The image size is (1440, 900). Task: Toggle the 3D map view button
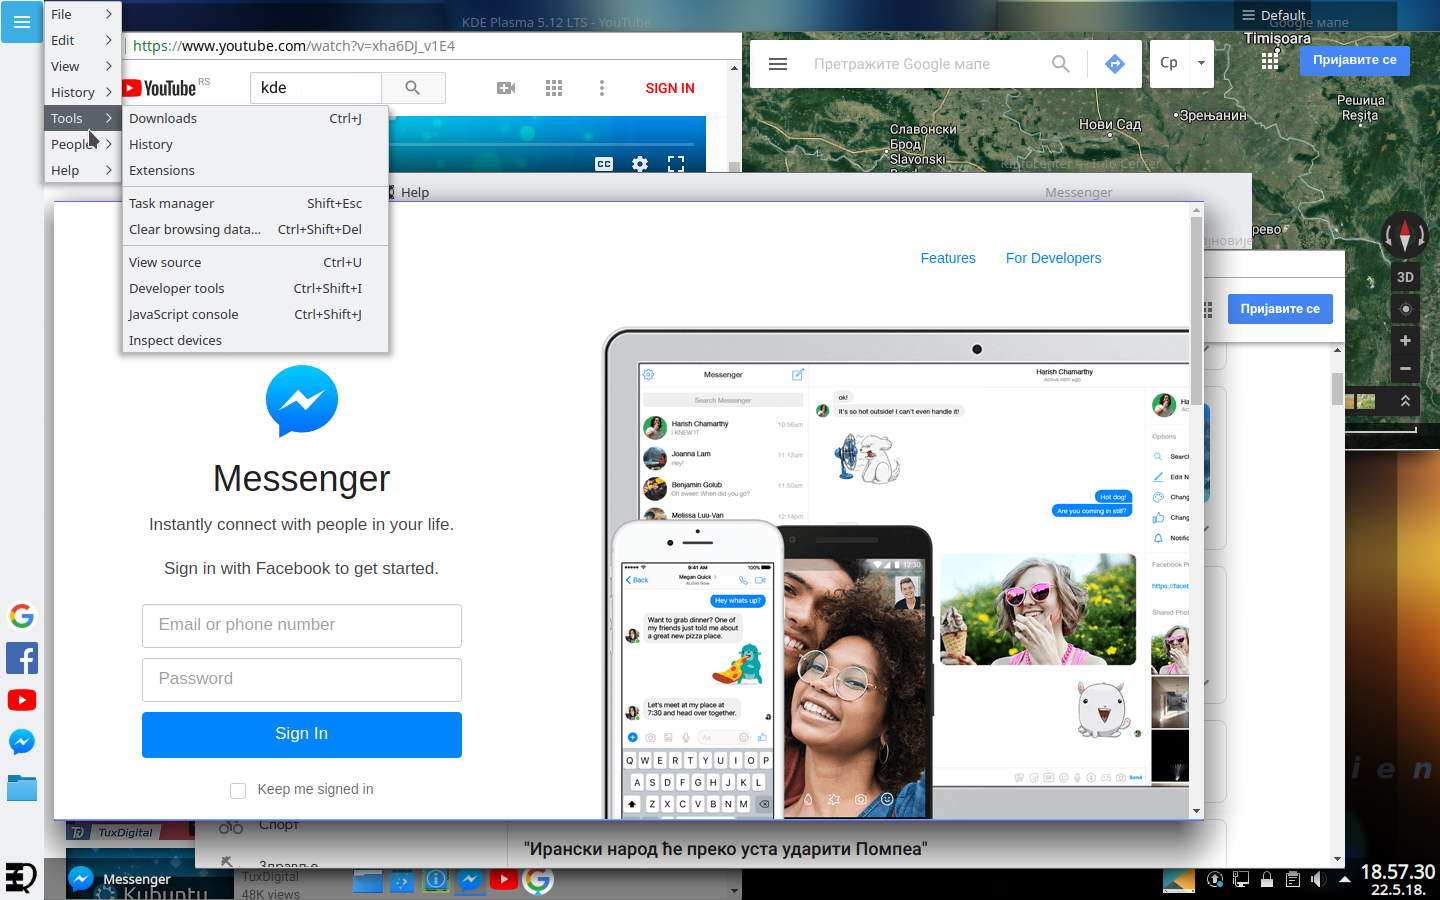(1405, 277)
